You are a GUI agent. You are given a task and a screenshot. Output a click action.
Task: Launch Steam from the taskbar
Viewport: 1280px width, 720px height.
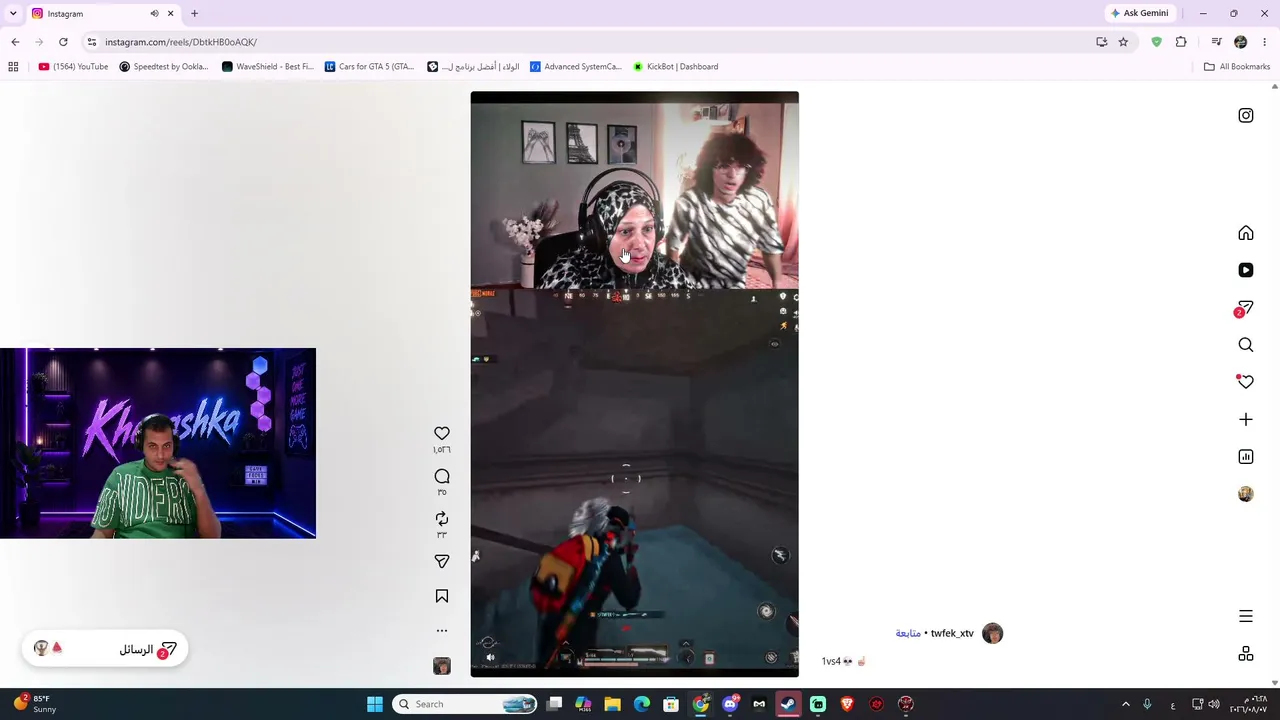[x=788, y=704]
